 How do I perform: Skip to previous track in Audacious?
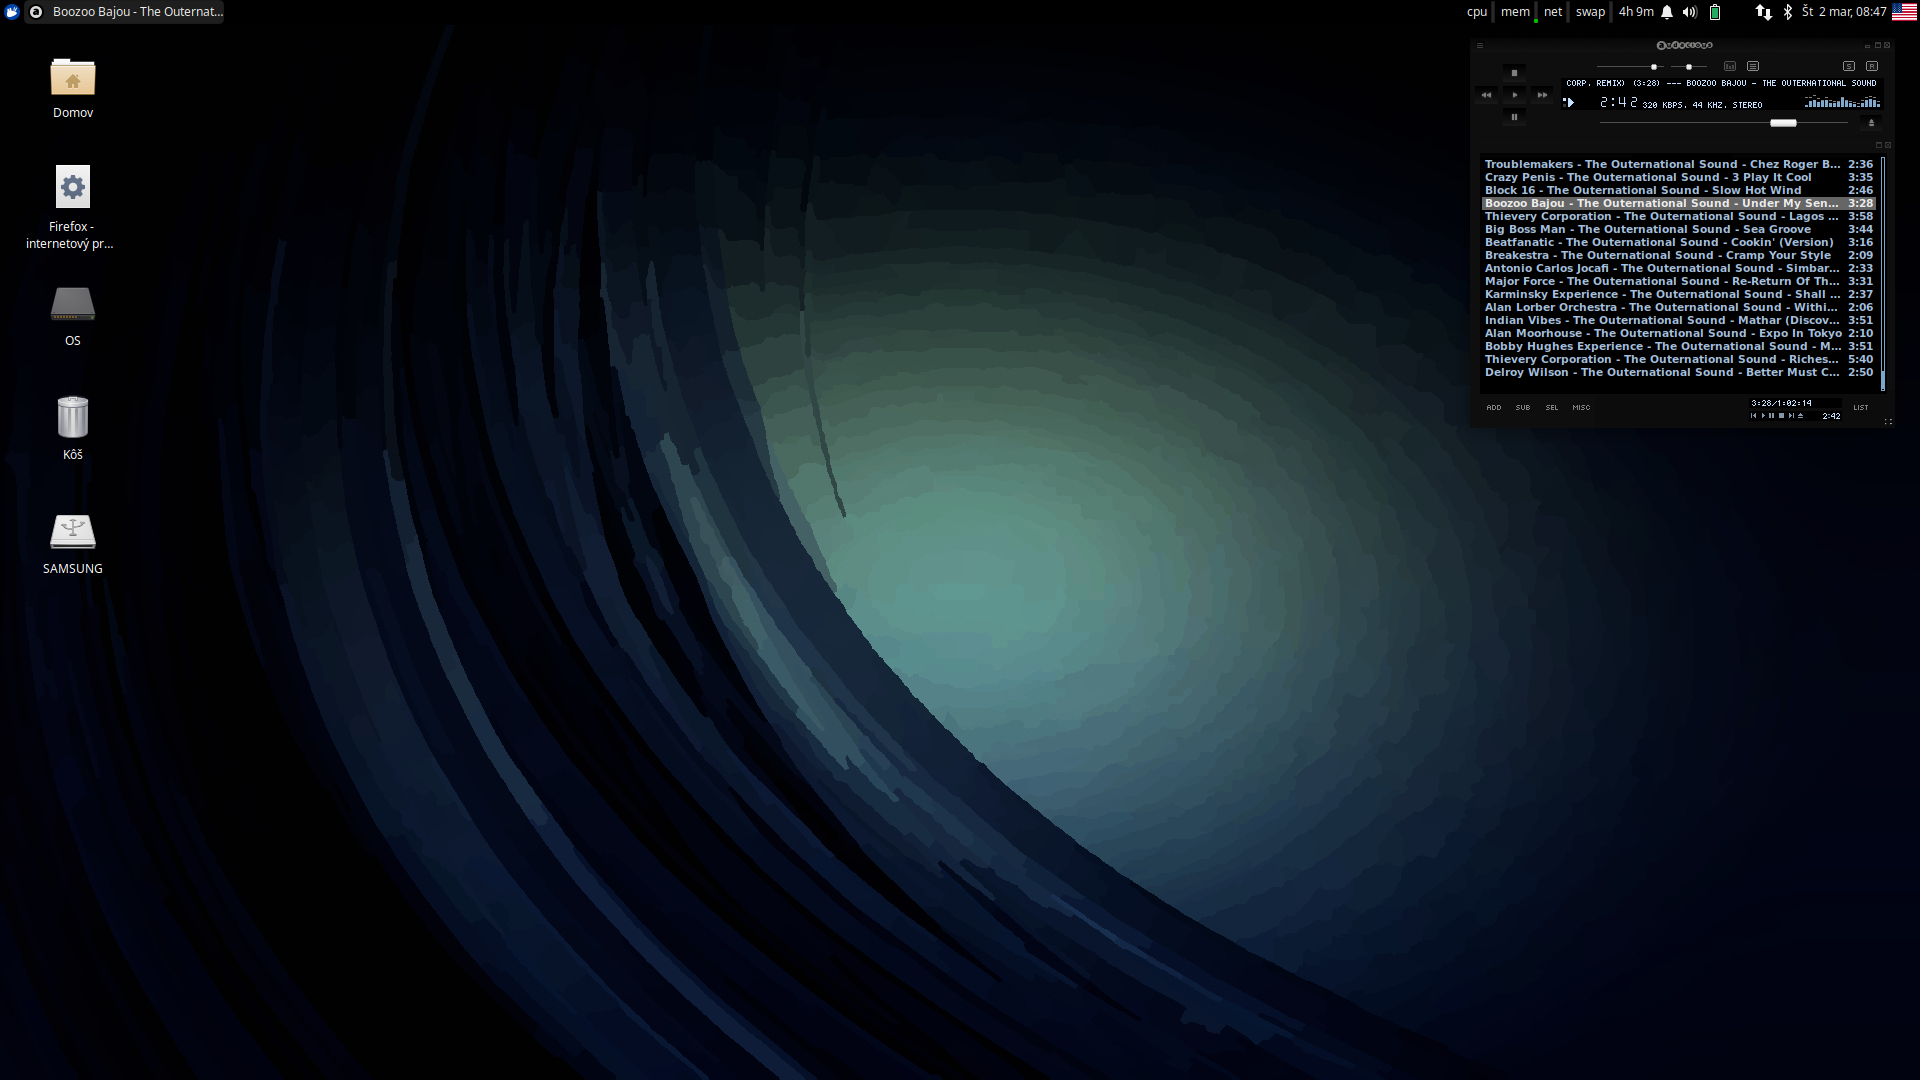1486,95
